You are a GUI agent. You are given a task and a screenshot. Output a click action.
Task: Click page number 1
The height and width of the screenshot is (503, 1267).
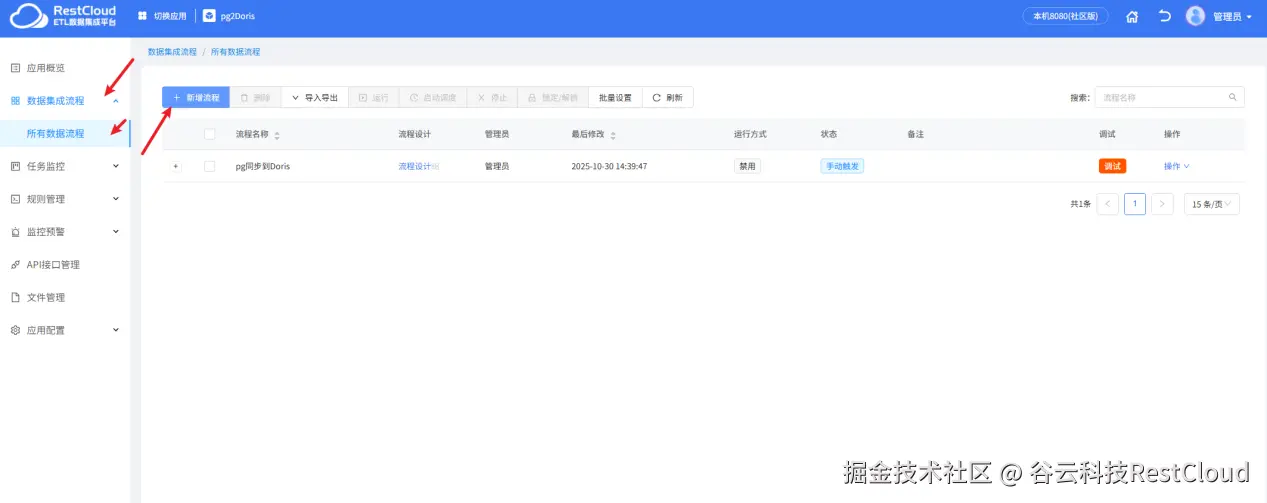1135,204
